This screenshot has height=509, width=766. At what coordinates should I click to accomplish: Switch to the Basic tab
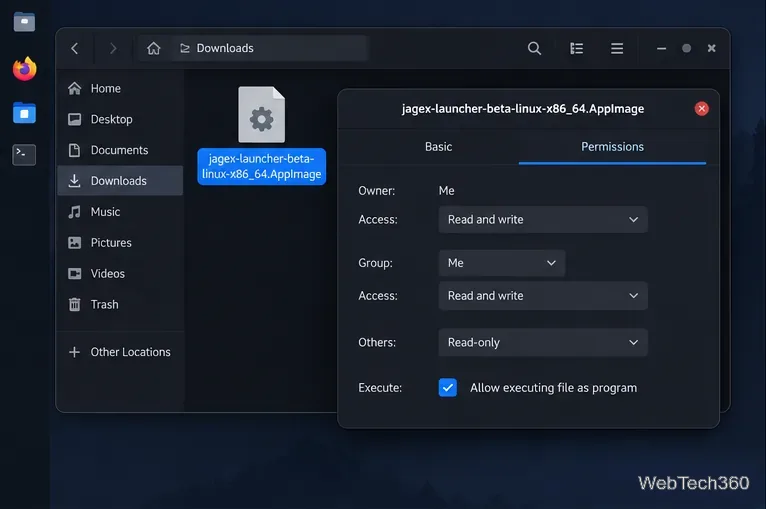coord(438,147)
